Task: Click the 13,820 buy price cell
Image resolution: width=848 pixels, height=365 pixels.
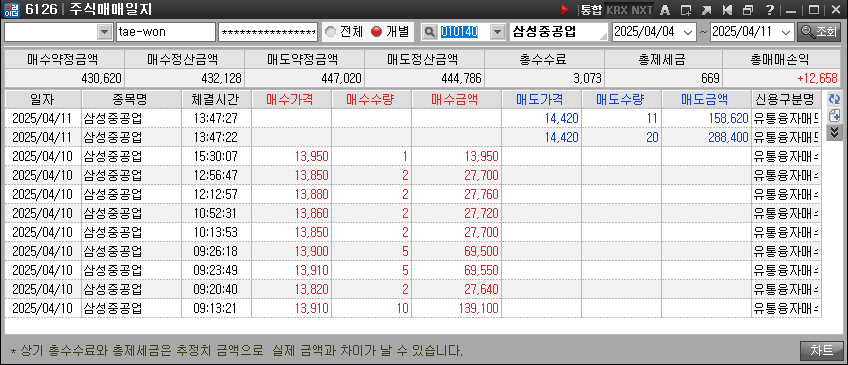Action: click(x=292, y=289)
